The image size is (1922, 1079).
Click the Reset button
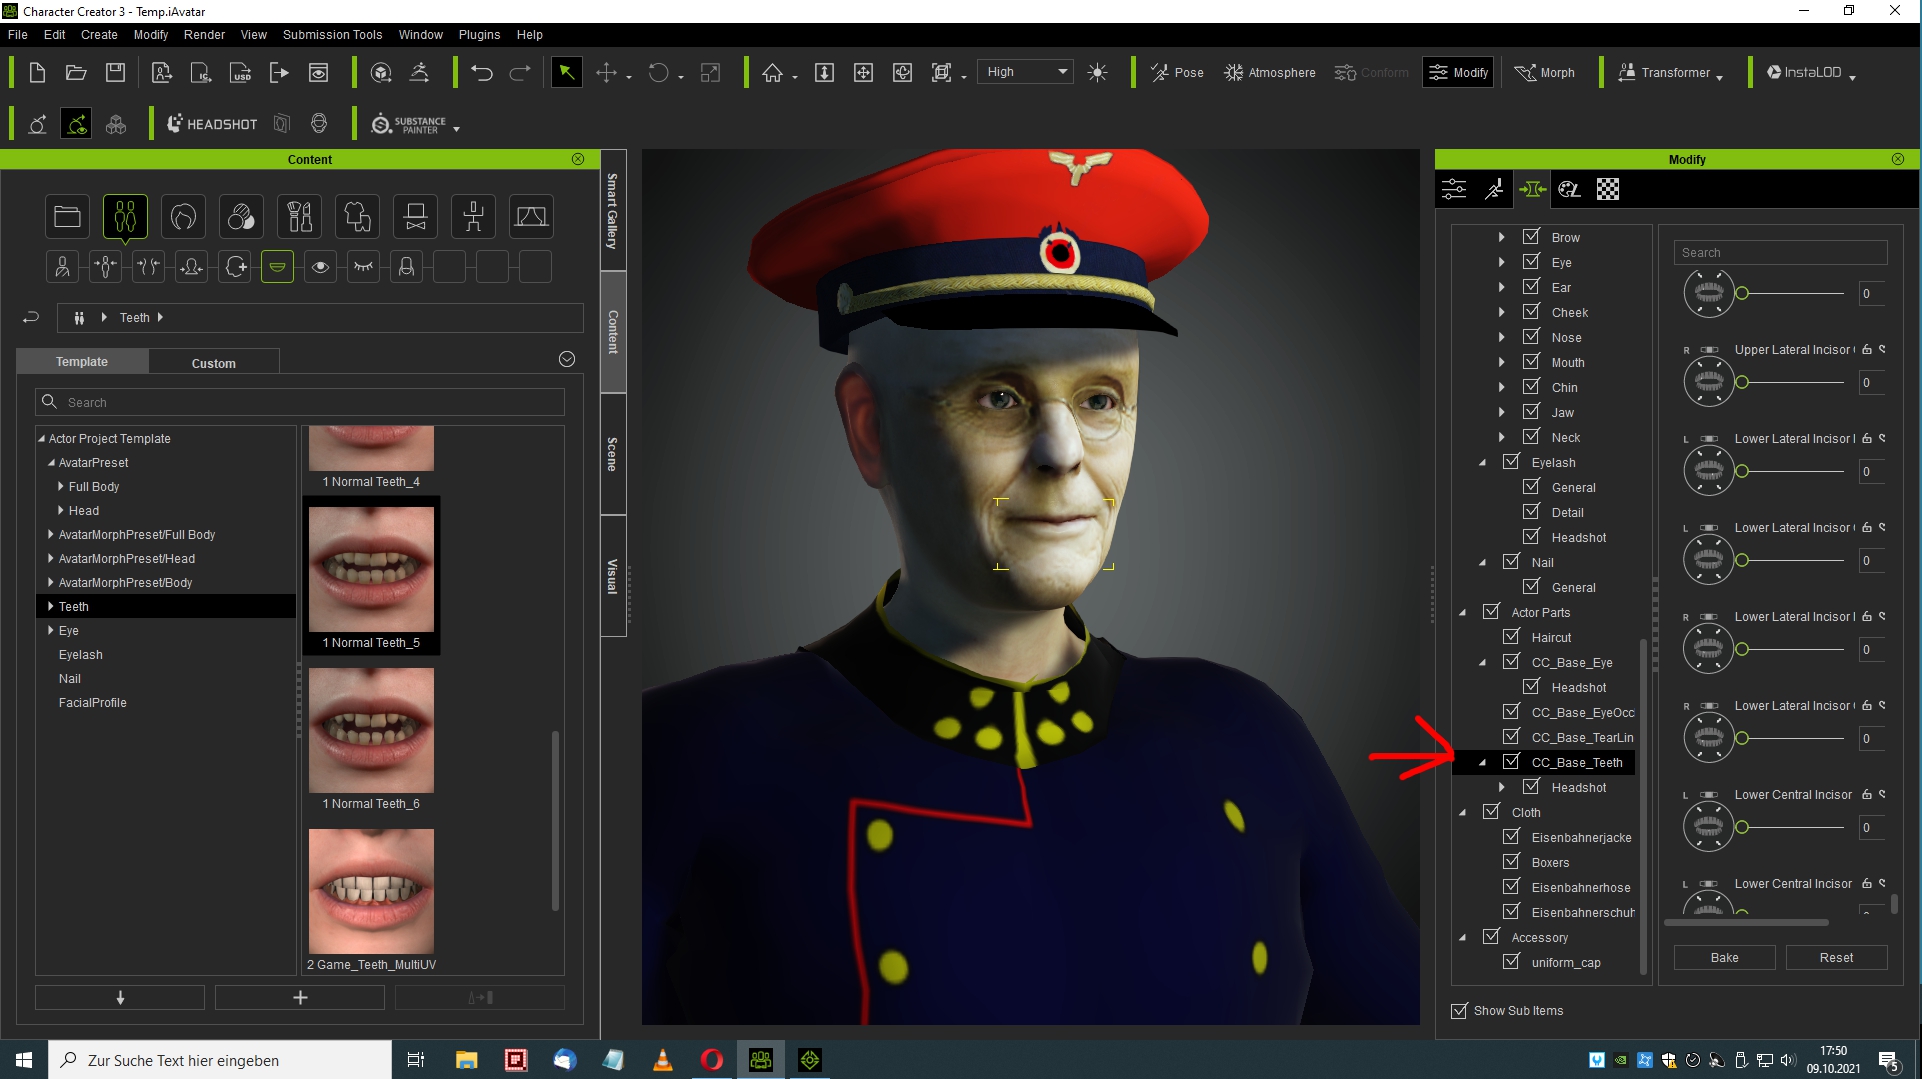pyautogui.click(x=1836, y=957)
